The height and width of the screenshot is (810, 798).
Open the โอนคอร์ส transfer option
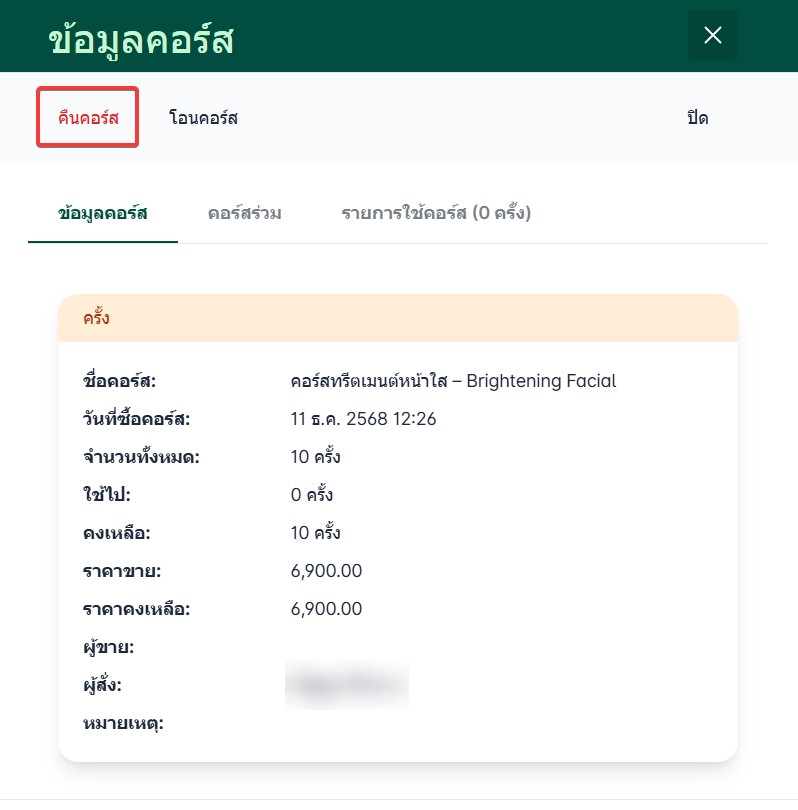(203, 118)
